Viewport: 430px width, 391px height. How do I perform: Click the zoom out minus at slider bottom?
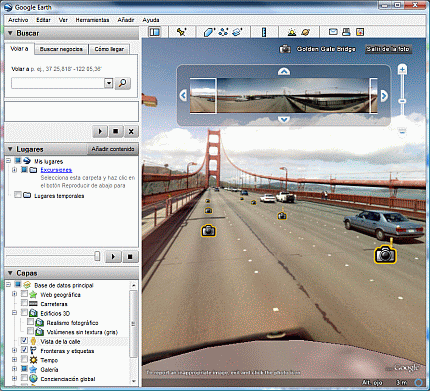coord(402,131)
